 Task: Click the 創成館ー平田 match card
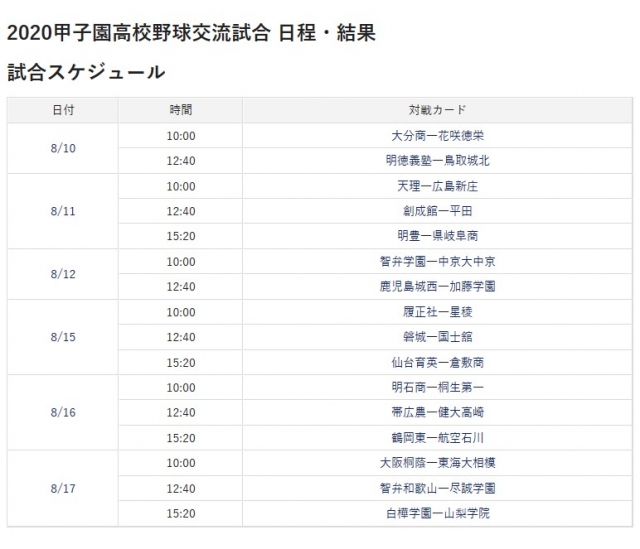[437, 211]
